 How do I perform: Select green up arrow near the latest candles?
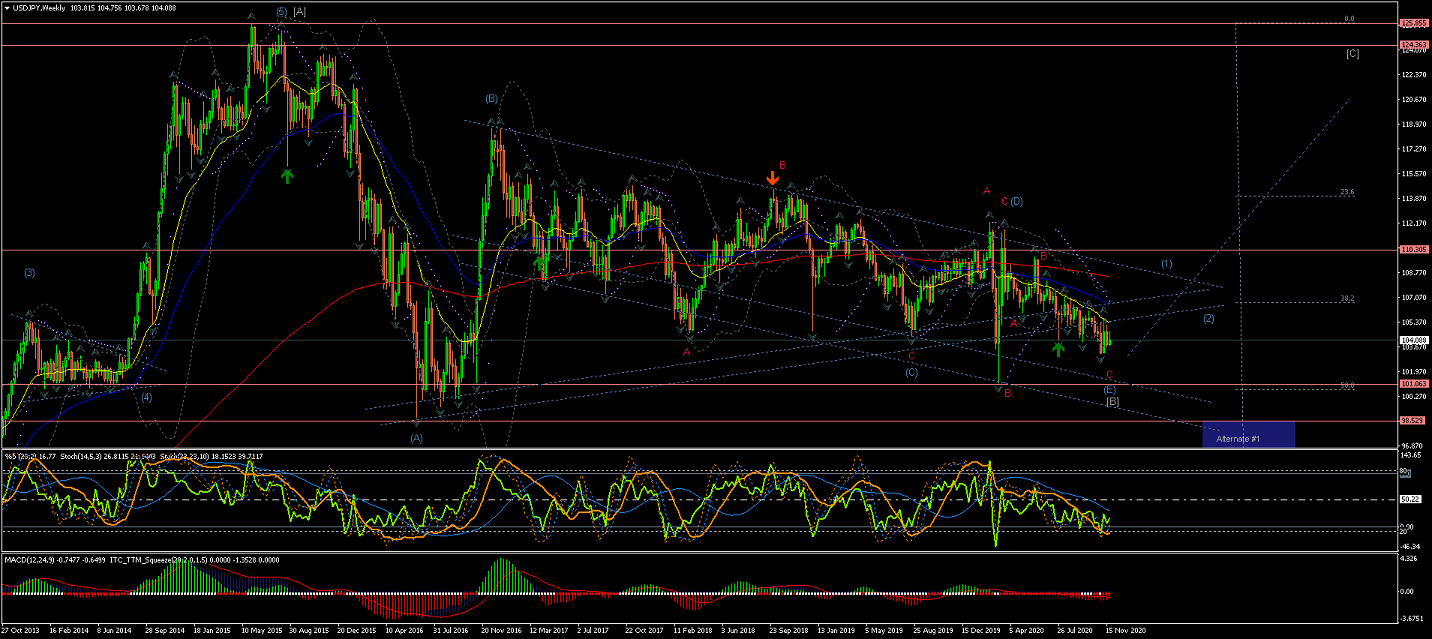(1058, 349)
